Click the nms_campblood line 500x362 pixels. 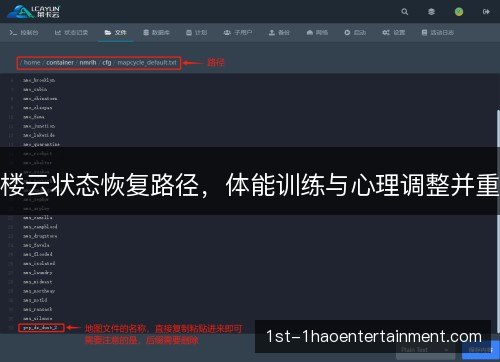tap(40, 227)
